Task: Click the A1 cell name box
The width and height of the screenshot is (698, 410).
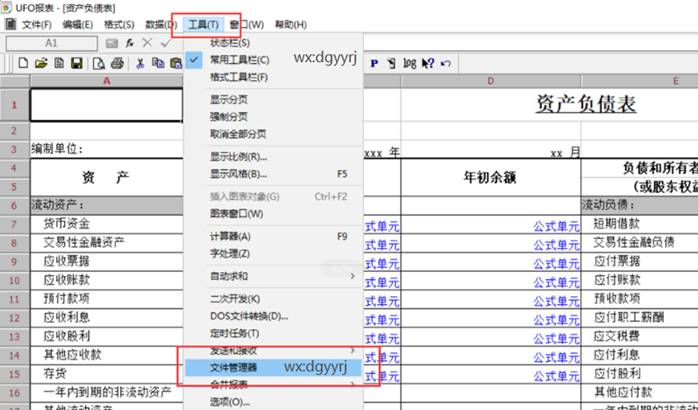Action: pyautogui.click(x=51, y=43)
